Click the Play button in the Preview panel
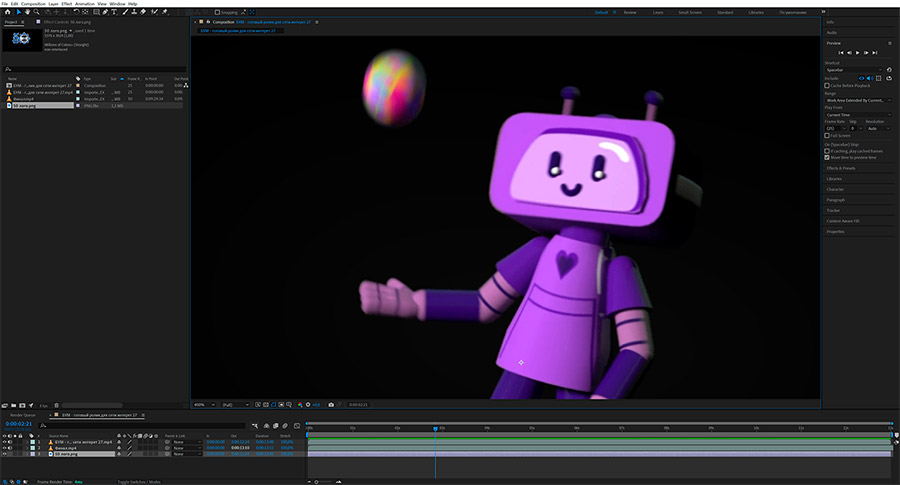Screen dimensions: 900x485 857,52
